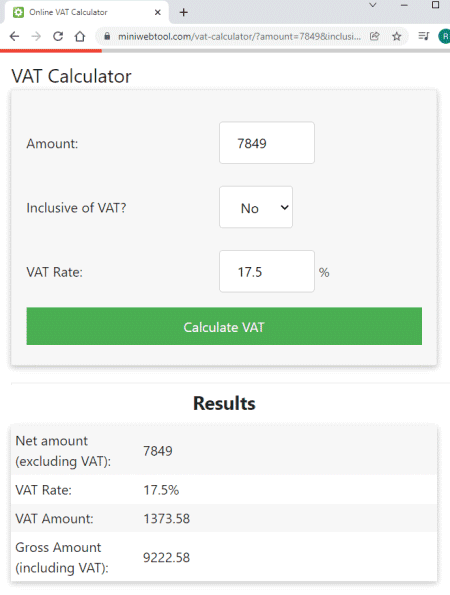Click the miniwebtool.com address bar URL

pyautogui.click(x=239, y=36)
